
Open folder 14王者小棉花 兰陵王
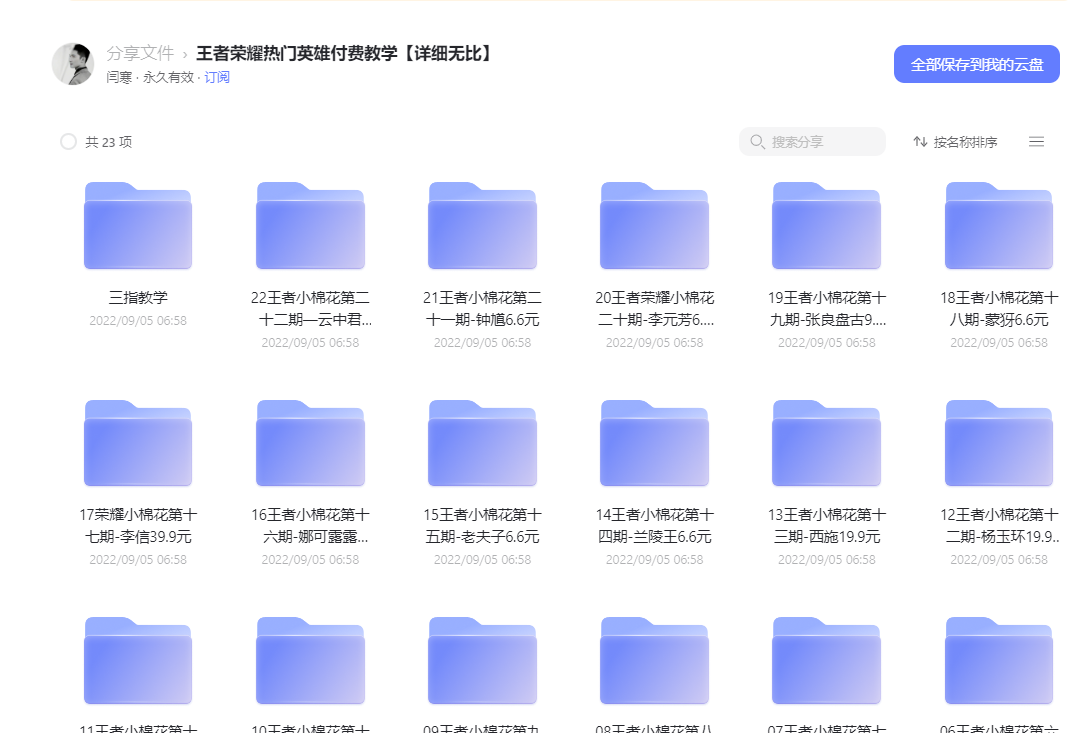654,443
